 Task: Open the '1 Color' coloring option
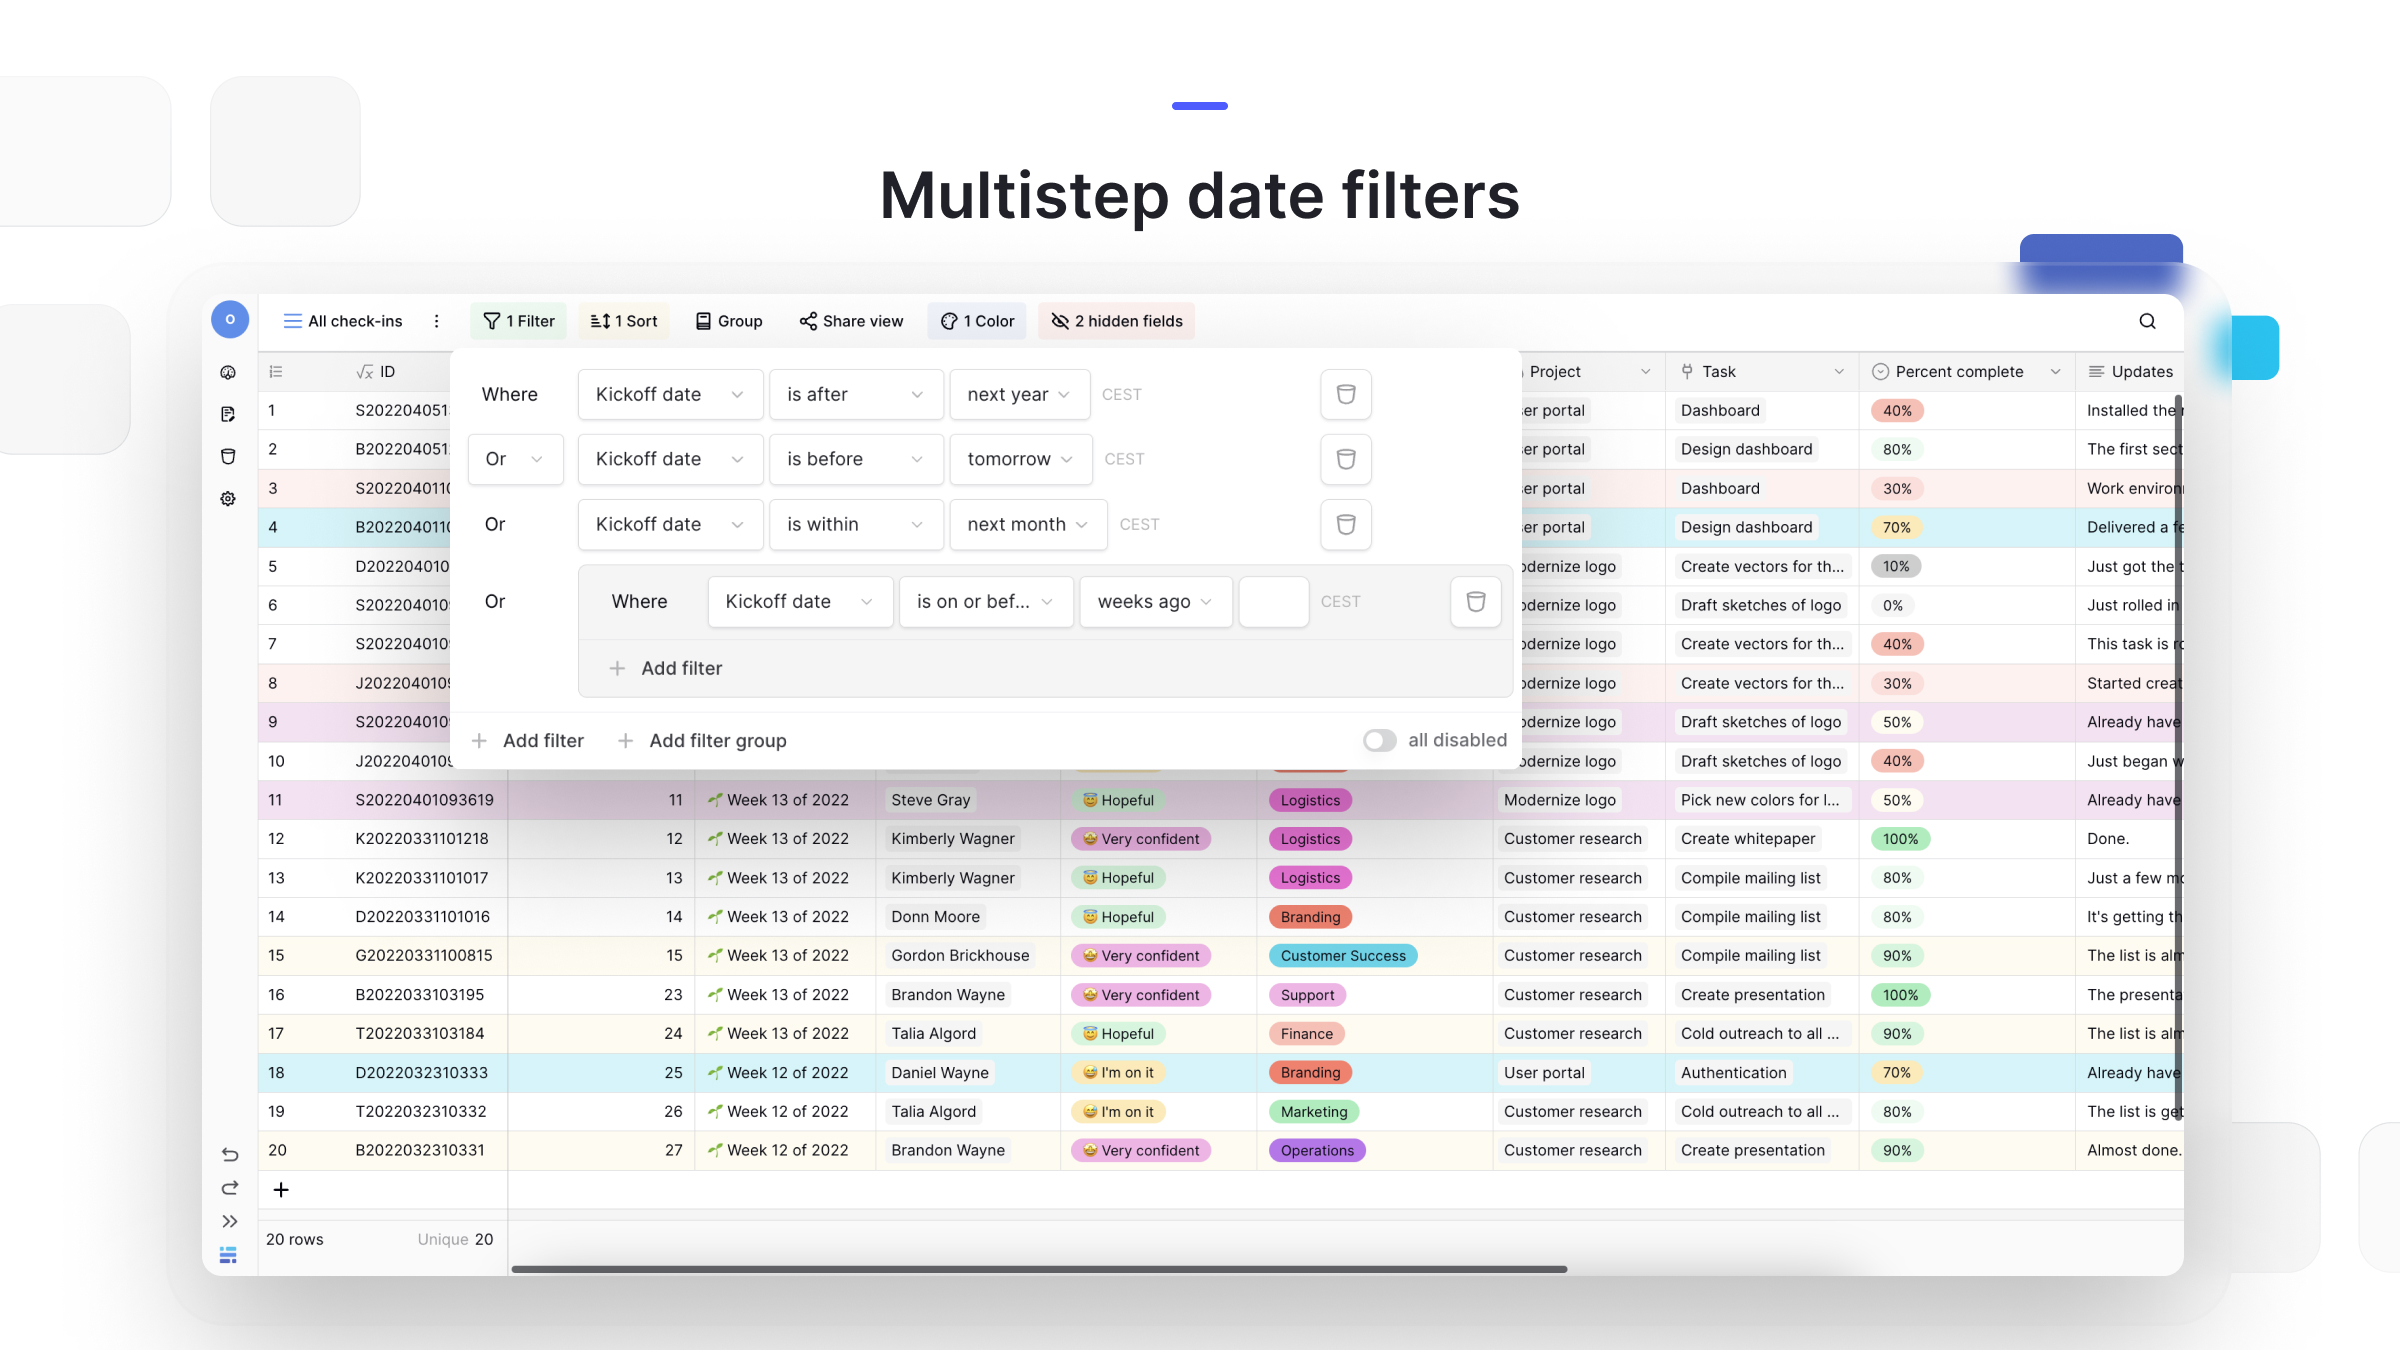[977, 321]
